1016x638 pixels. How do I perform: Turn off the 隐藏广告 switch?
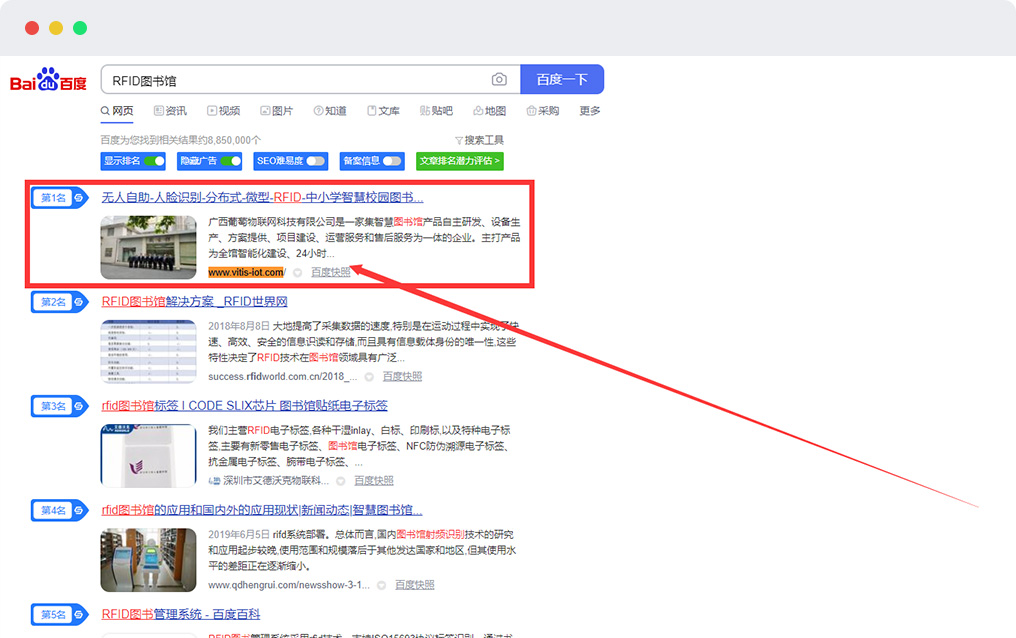[231, 161]
